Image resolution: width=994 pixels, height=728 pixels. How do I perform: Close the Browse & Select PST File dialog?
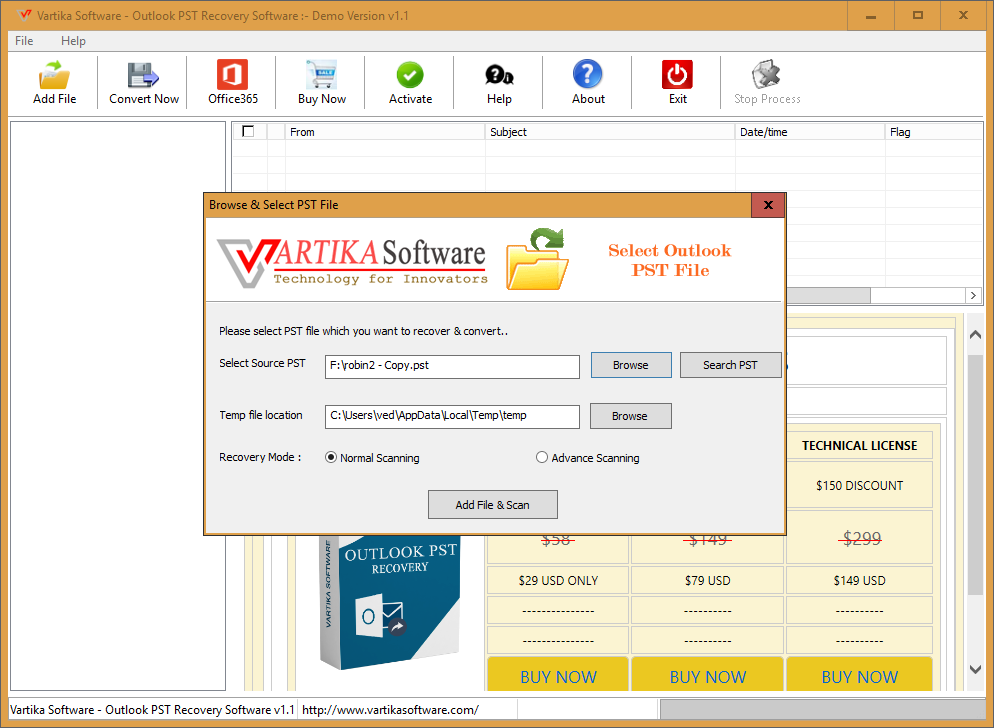click(x=768, y=205)
